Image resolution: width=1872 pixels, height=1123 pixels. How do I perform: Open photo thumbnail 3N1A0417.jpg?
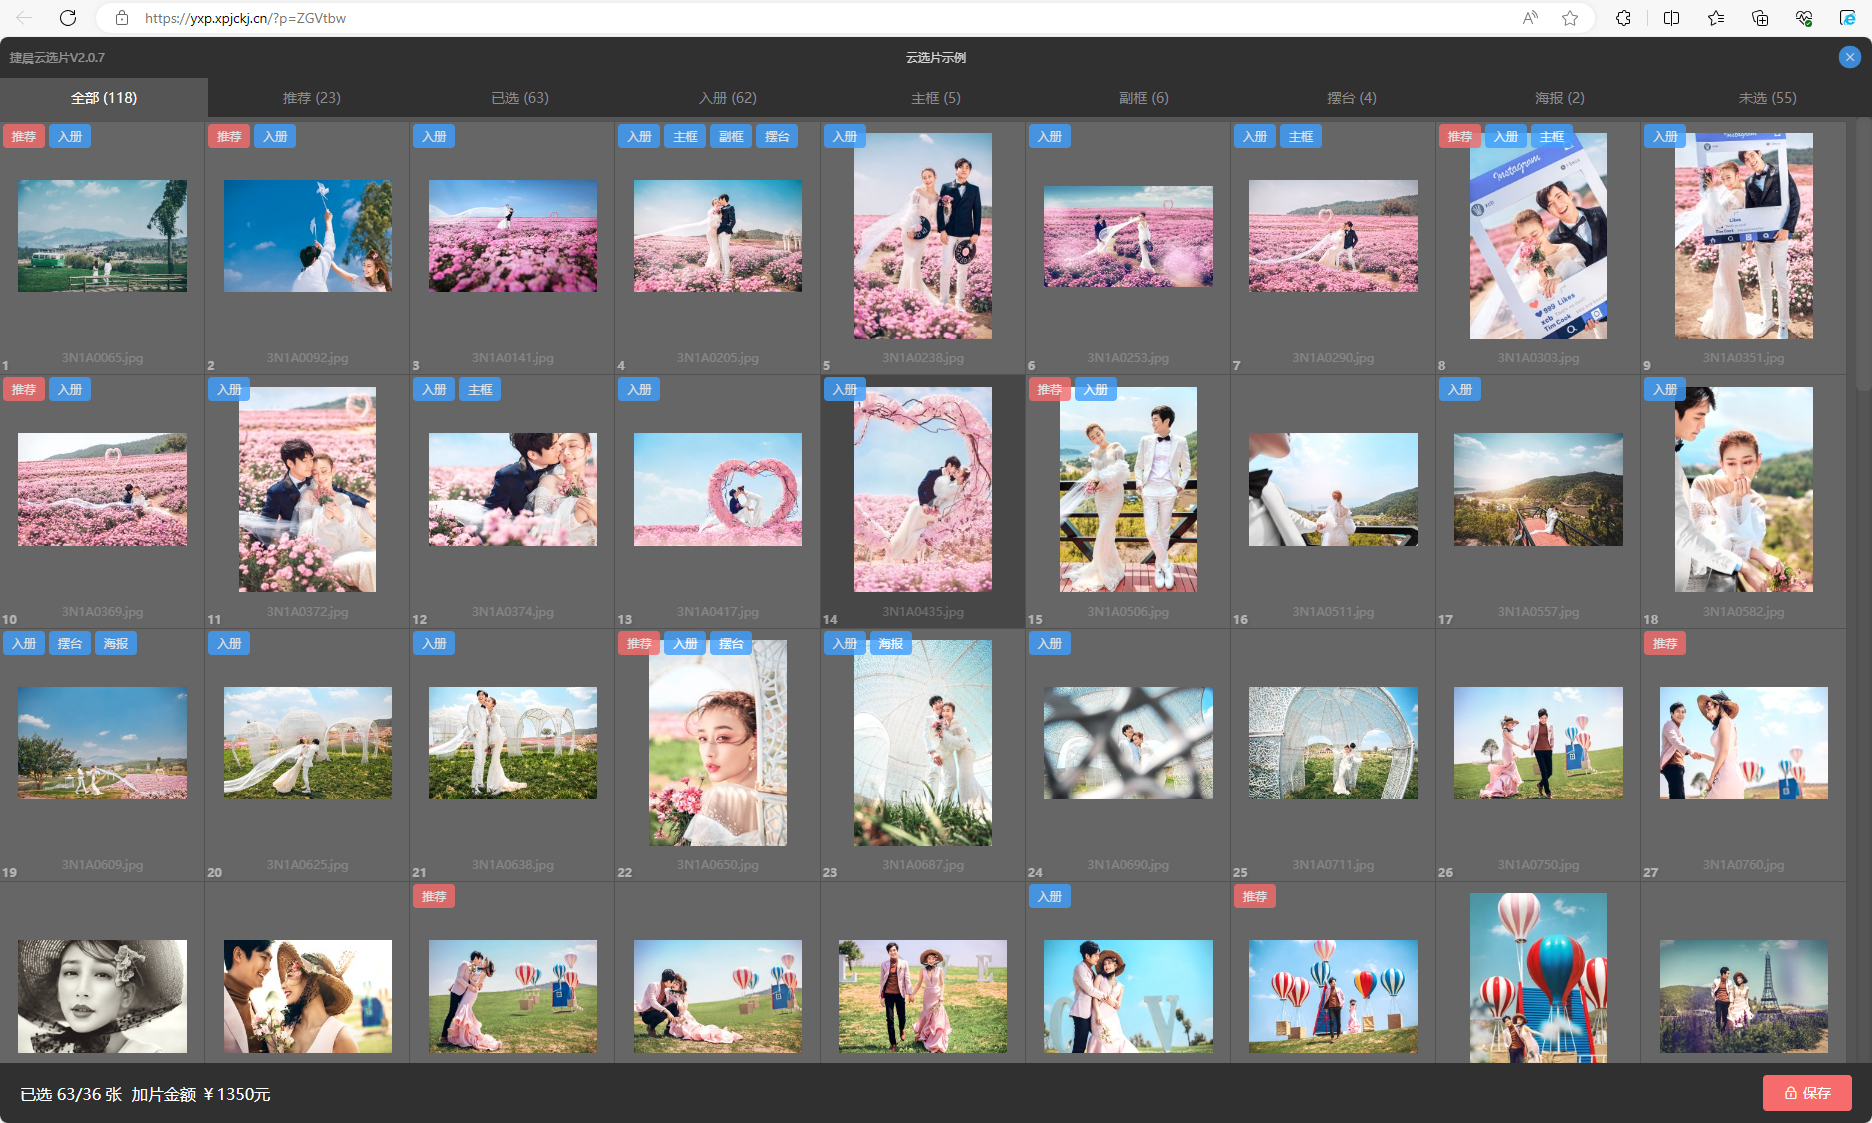(x=717, y=489)
